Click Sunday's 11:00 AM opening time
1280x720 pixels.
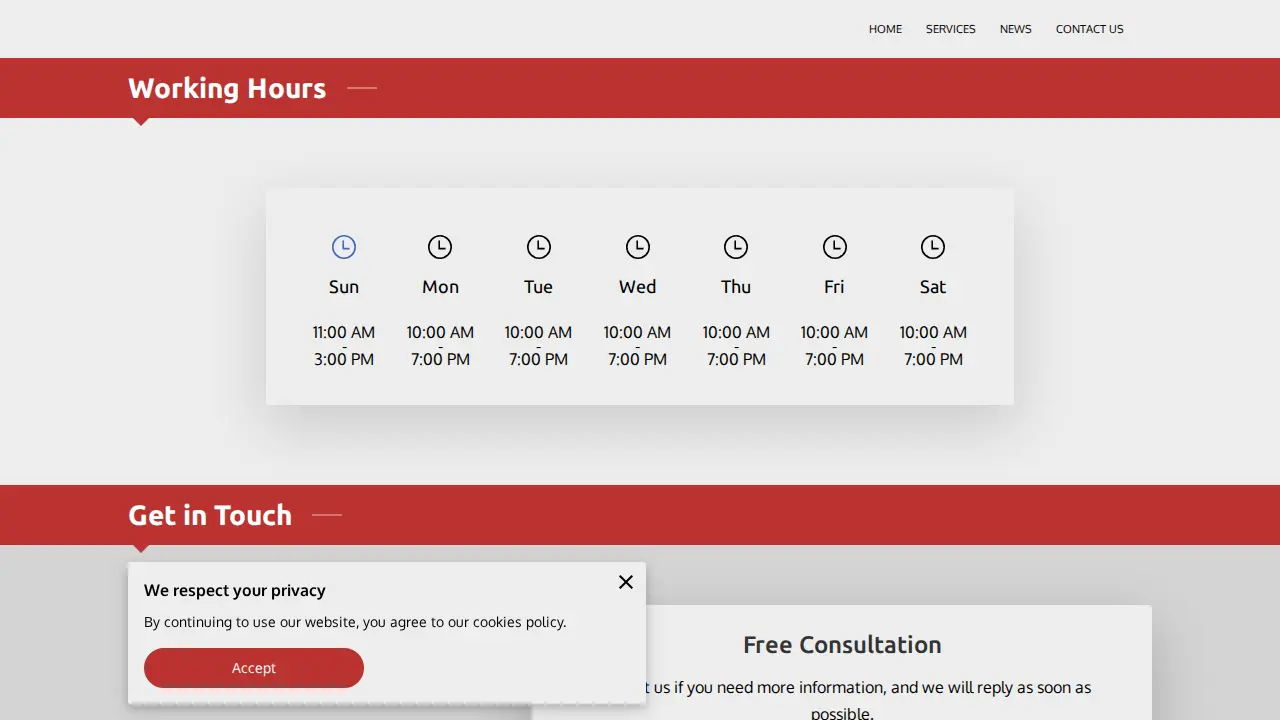coord(344,332)
